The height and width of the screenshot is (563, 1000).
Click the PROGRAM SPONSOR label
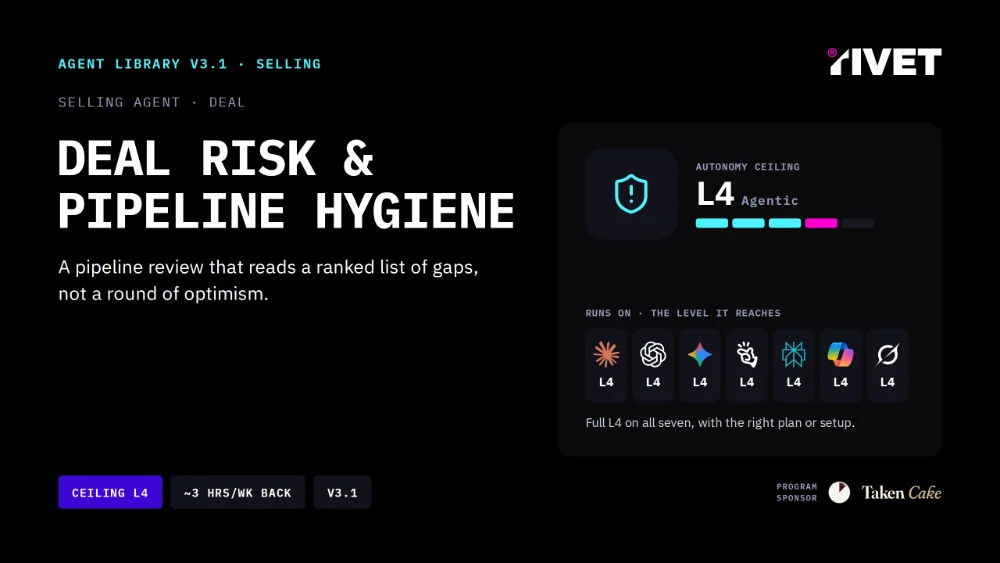[x=797, y=492]
